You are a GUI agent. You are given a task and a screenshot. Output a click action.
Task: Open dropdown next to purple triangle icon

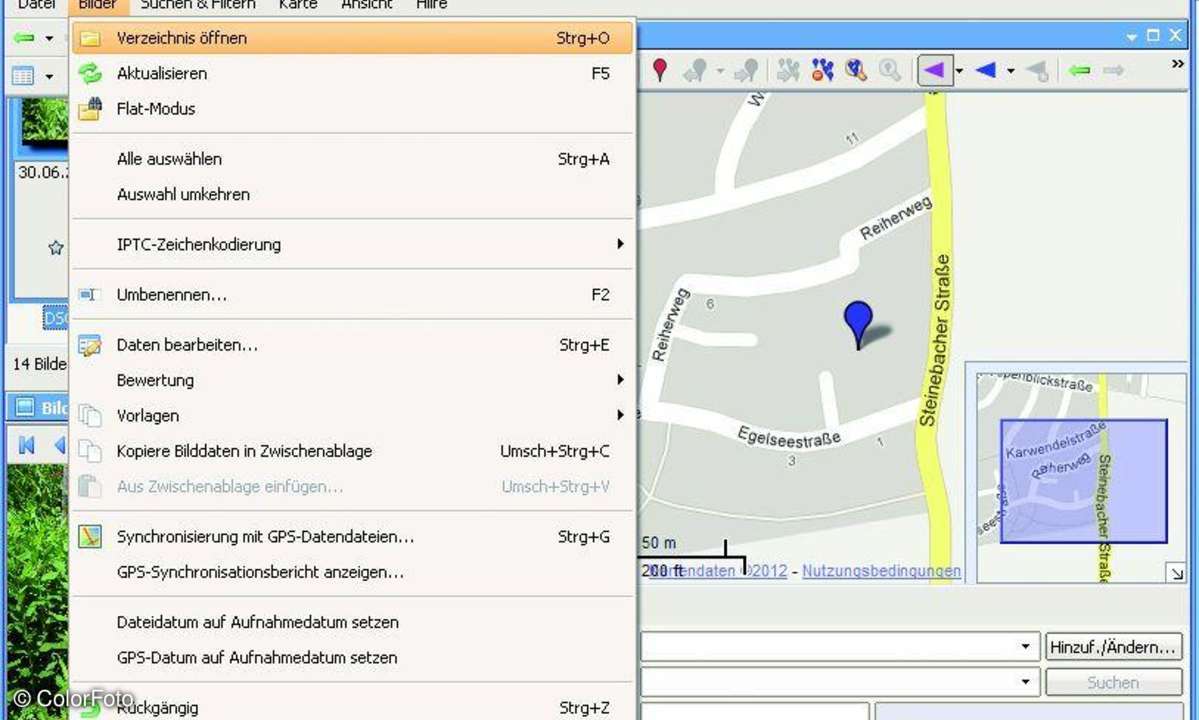959,71
